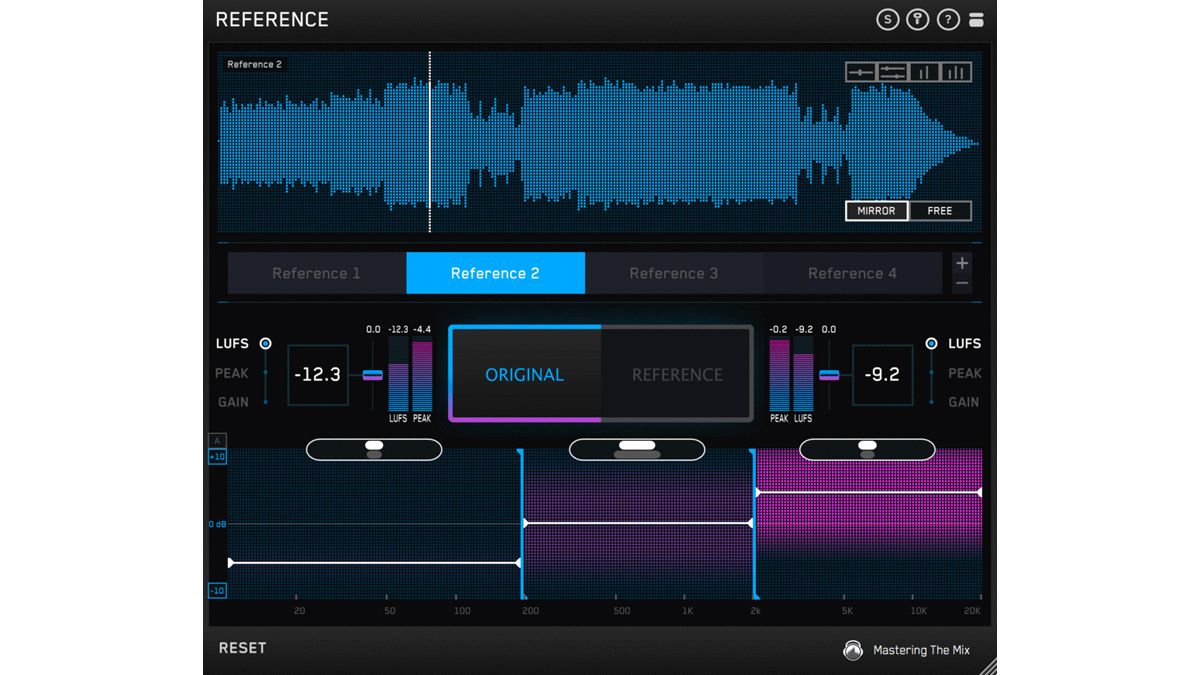This screenshot has width=1200, height=675.
Task: Click the A snapshot button above the EQ display
Action: point(216,439)
